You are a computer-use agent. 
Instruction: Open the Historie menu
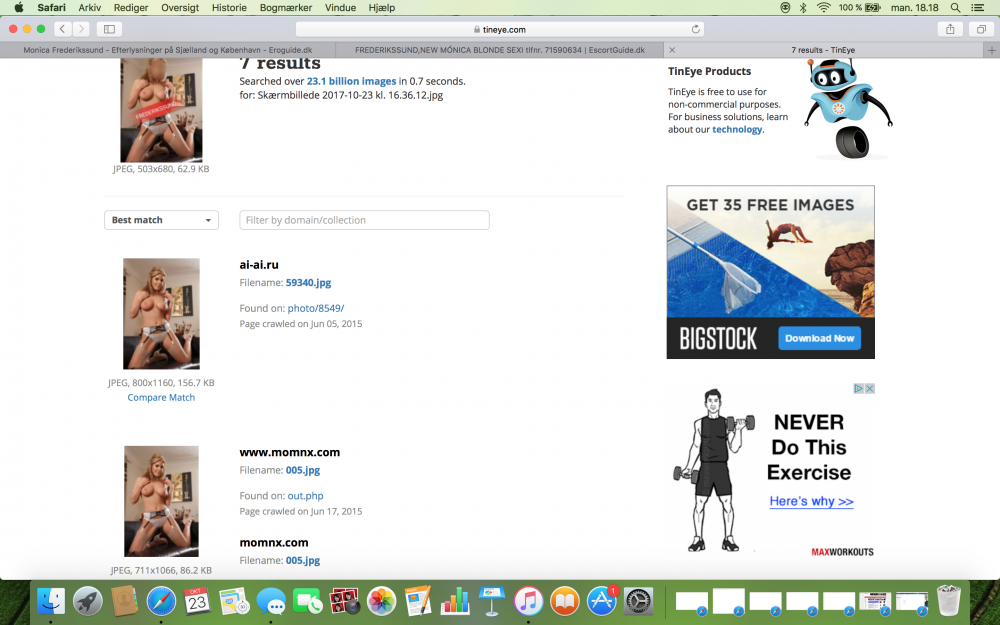coord(229,8)
